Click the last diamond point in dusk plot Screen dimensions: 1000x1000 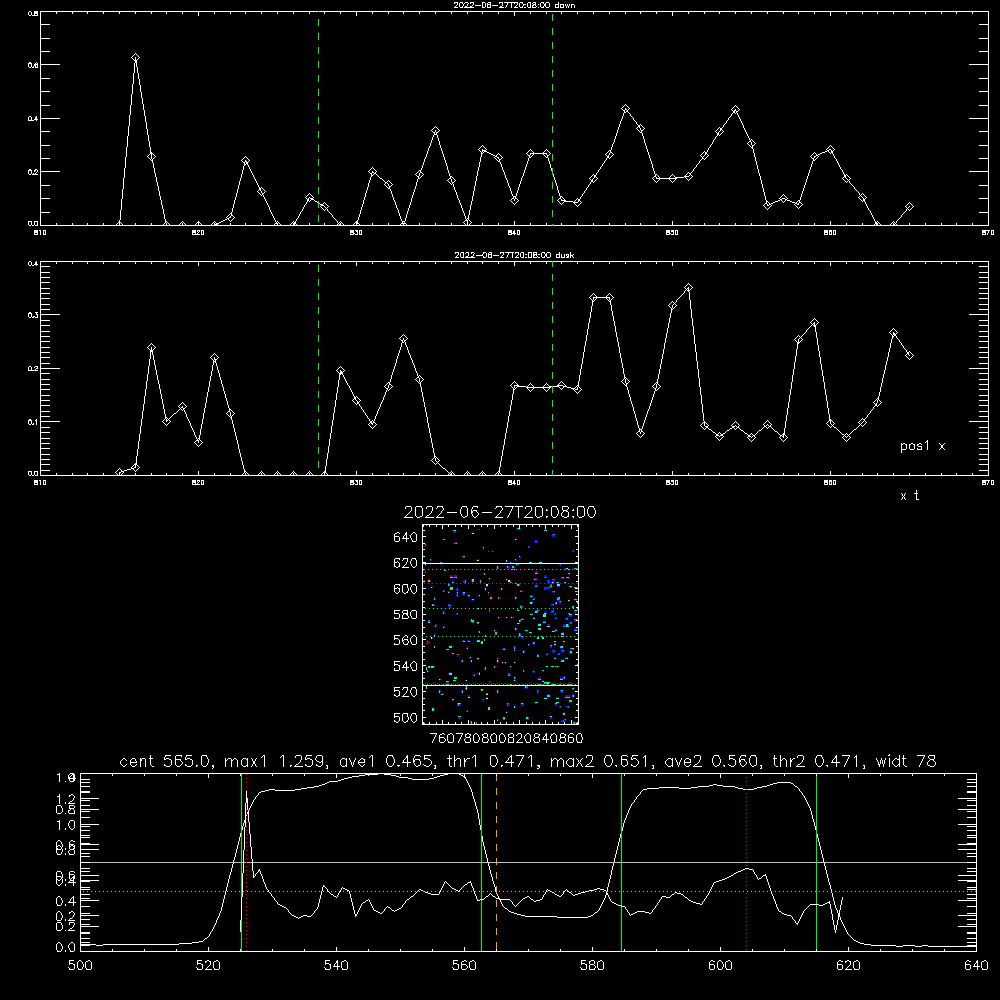(x=909, y=356)
